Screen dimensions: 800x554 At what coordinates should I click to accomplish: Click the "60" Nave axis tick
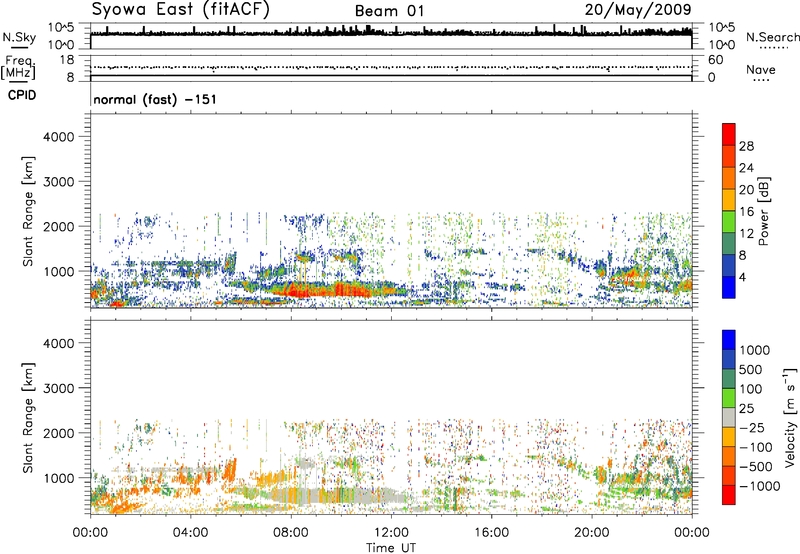tap(715, 60)
